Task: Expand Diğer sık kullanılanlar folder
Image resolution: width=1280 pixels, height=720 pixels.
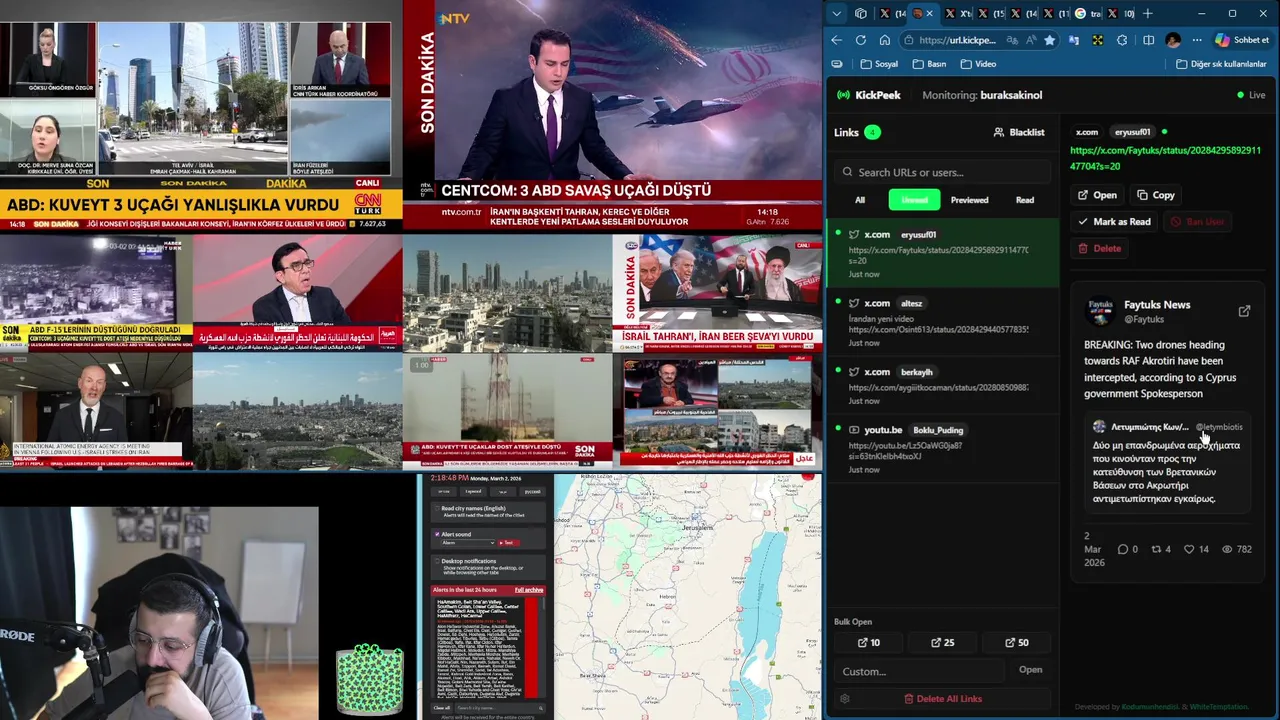Action: [x=1221, y=64]
